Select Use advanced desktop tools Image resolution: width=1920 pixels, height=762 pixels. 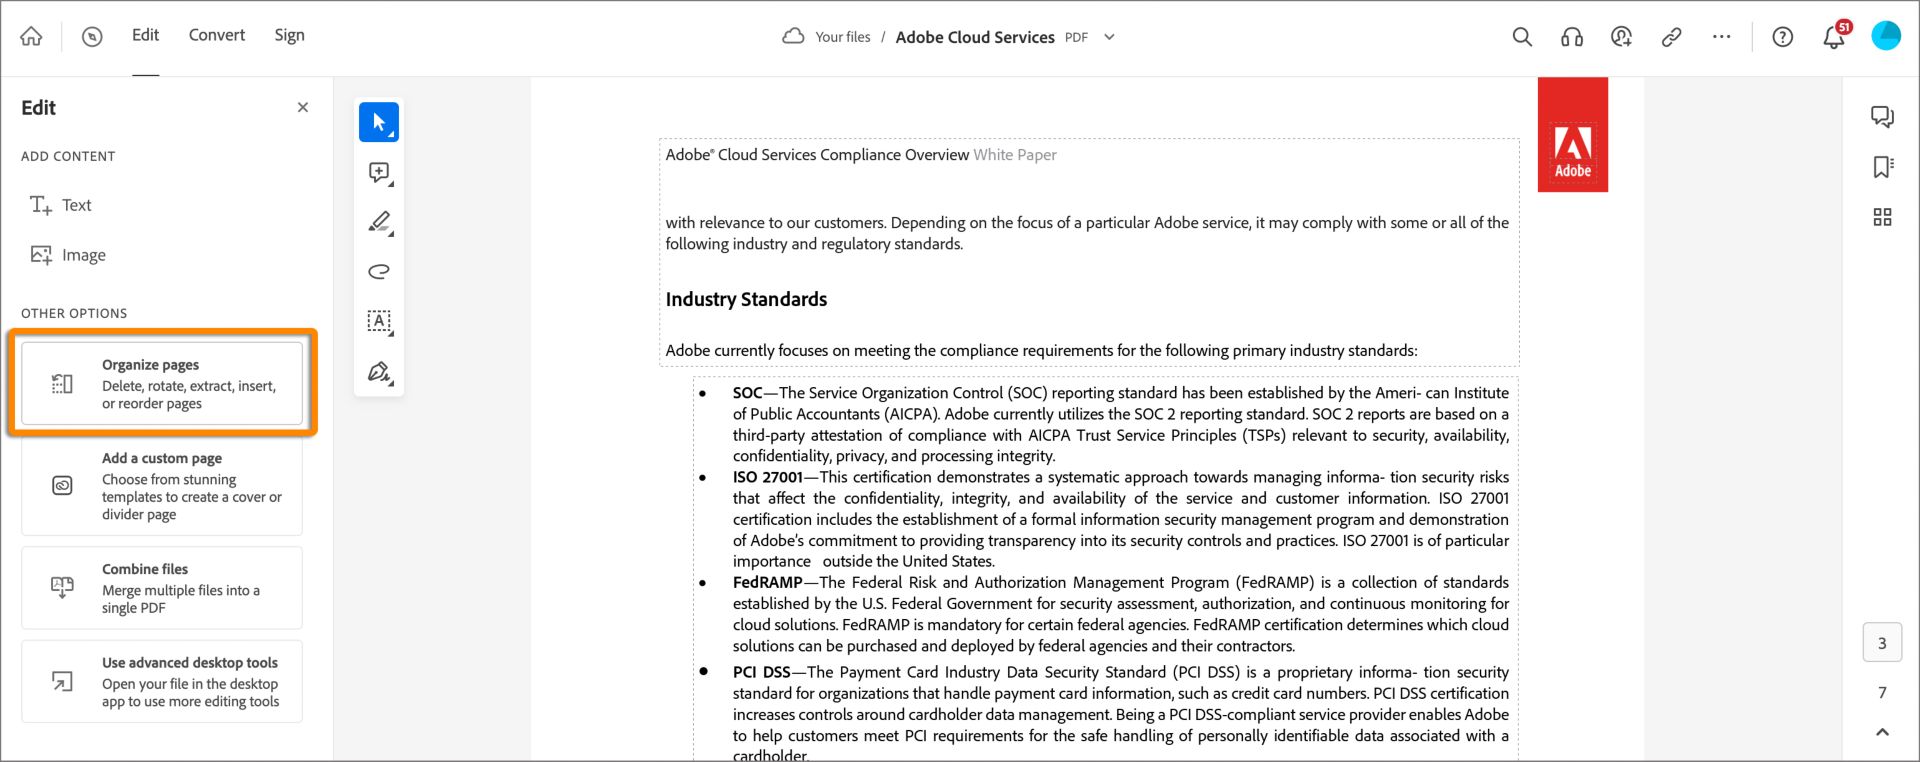pos(162,681)
